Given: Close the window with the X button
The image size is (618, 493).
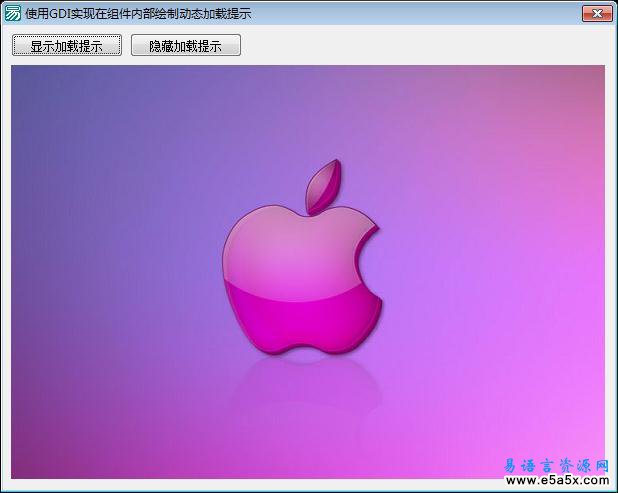Looking at the screenshot, I should pyautogui.click(x=597, y=13).
